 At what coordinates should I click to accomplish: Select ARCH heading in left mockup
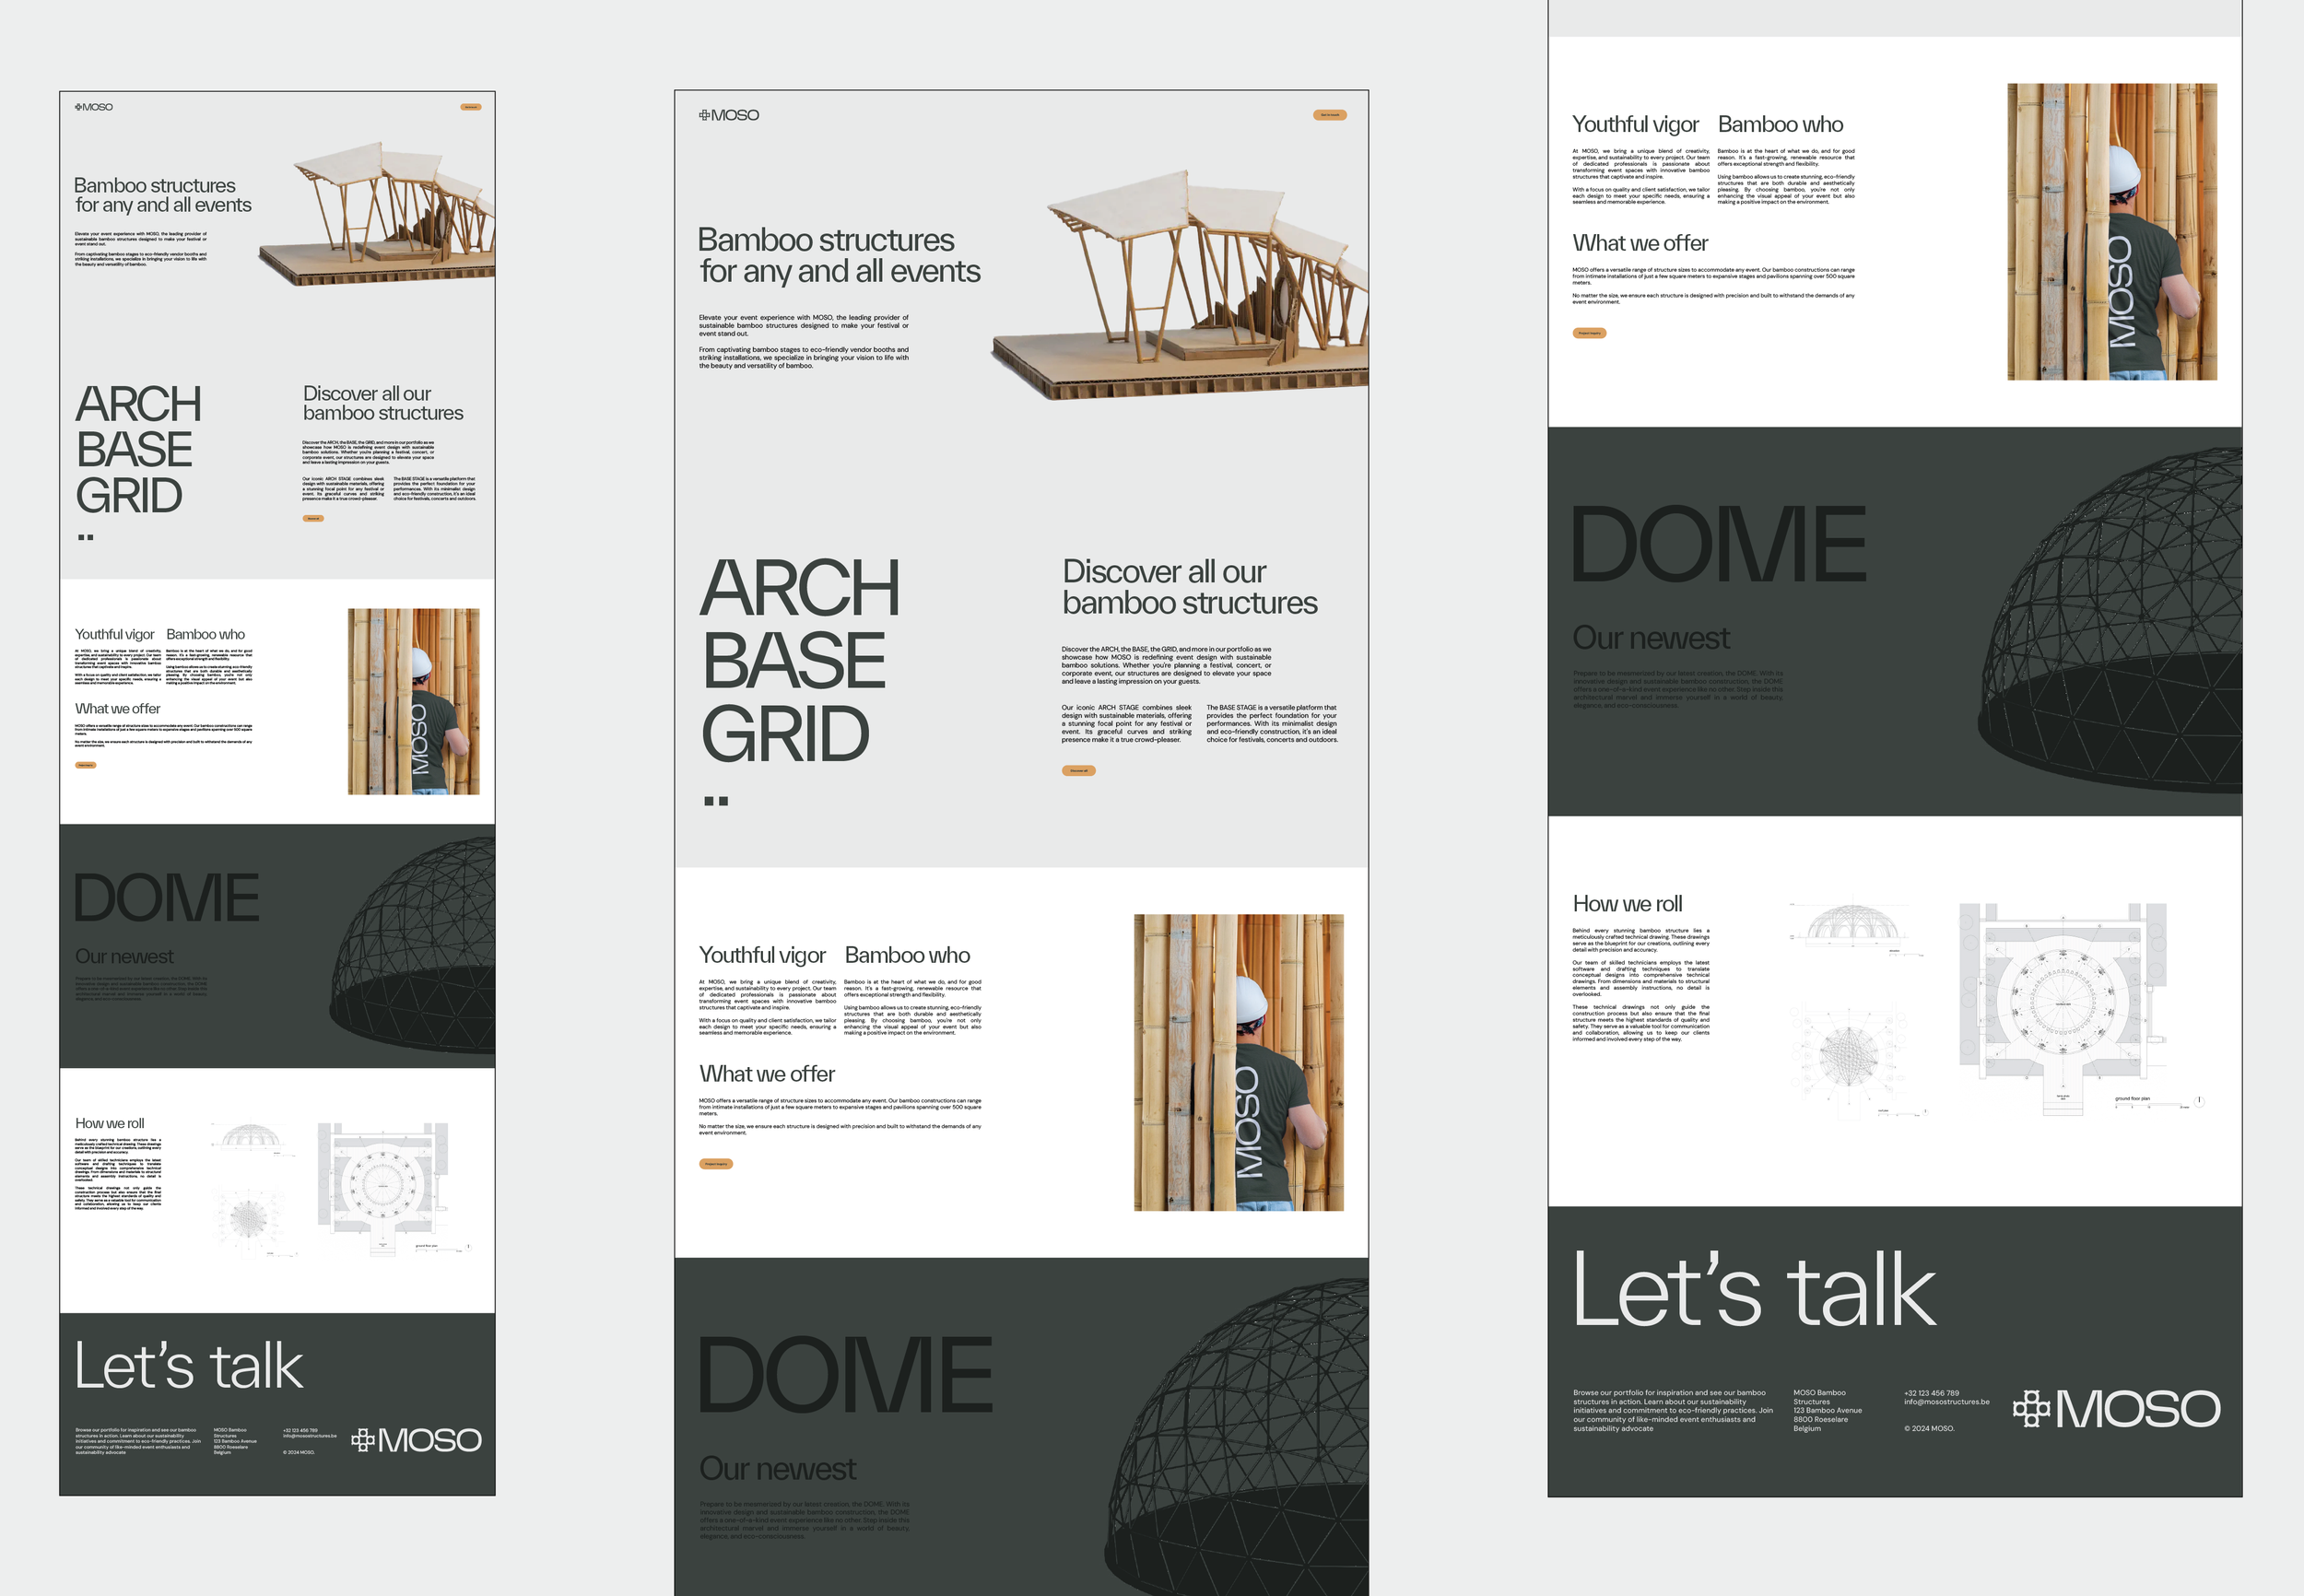138,404
